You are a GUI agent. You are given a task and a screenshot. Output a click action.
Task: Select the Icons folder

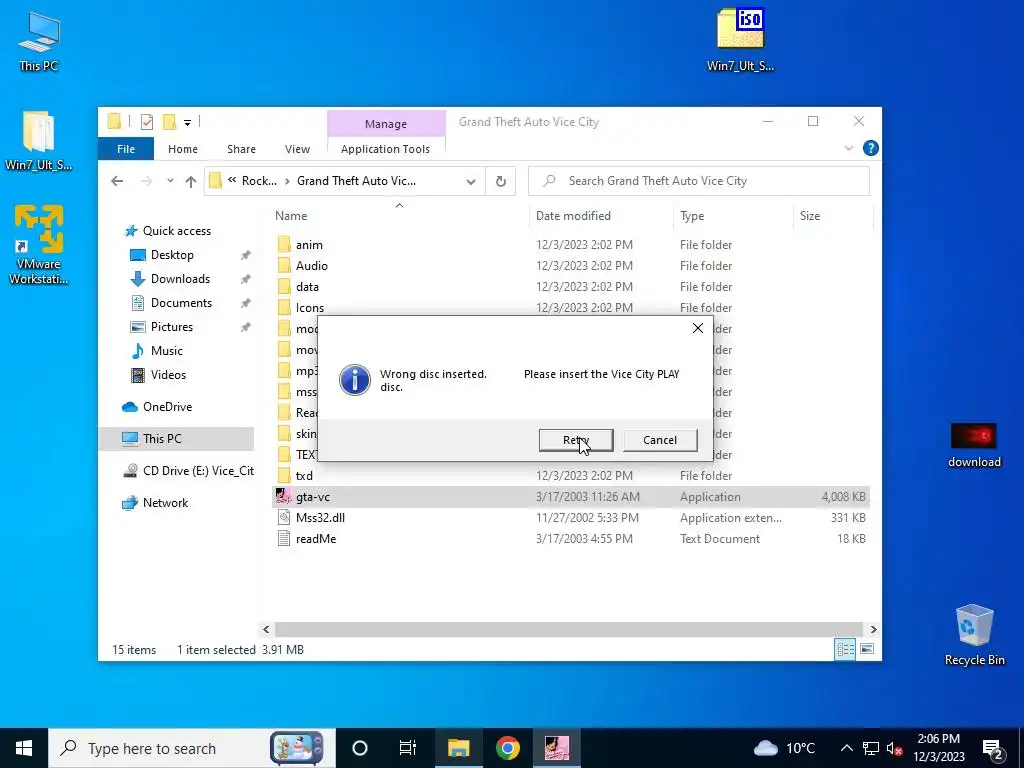tap(310, 308)
